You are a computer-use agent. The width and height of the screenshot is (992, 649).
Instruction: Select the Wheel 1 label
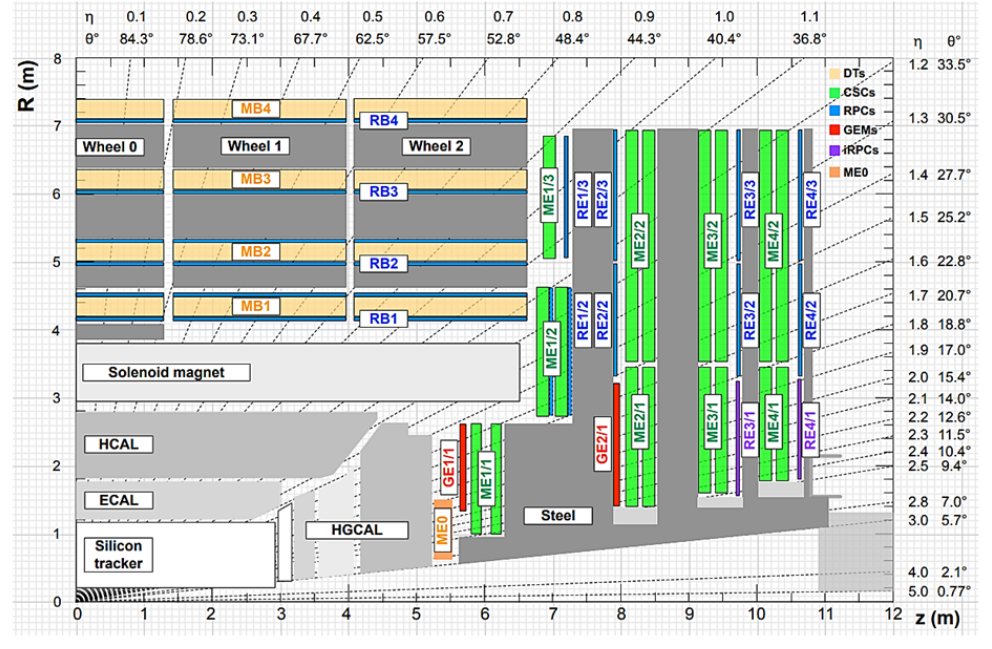(x=255, y=146)
